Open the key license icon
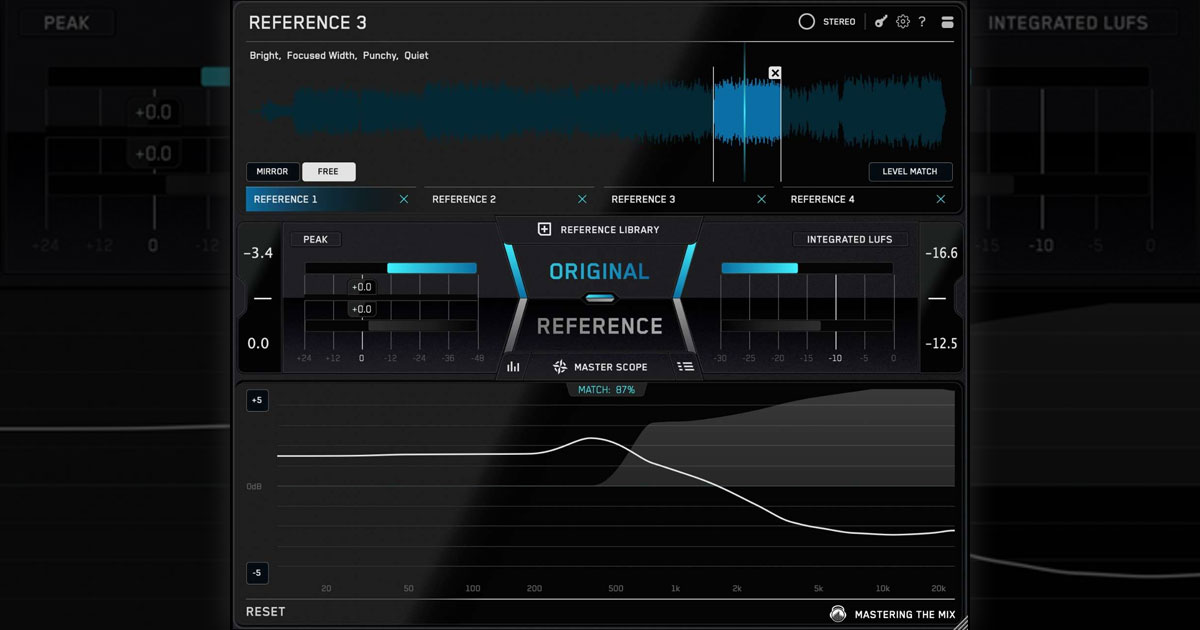 (x=881, y=21)
